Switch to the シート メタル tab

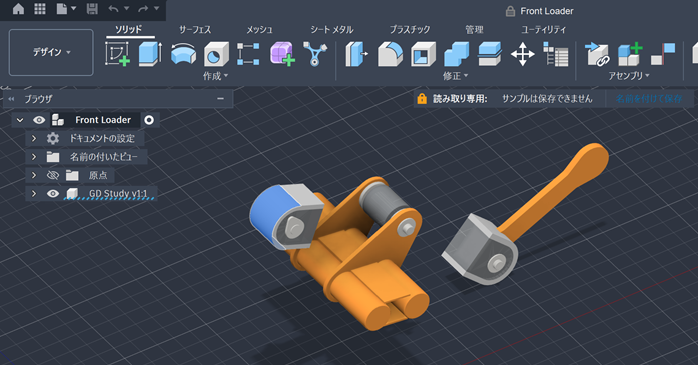click(332, 29)
